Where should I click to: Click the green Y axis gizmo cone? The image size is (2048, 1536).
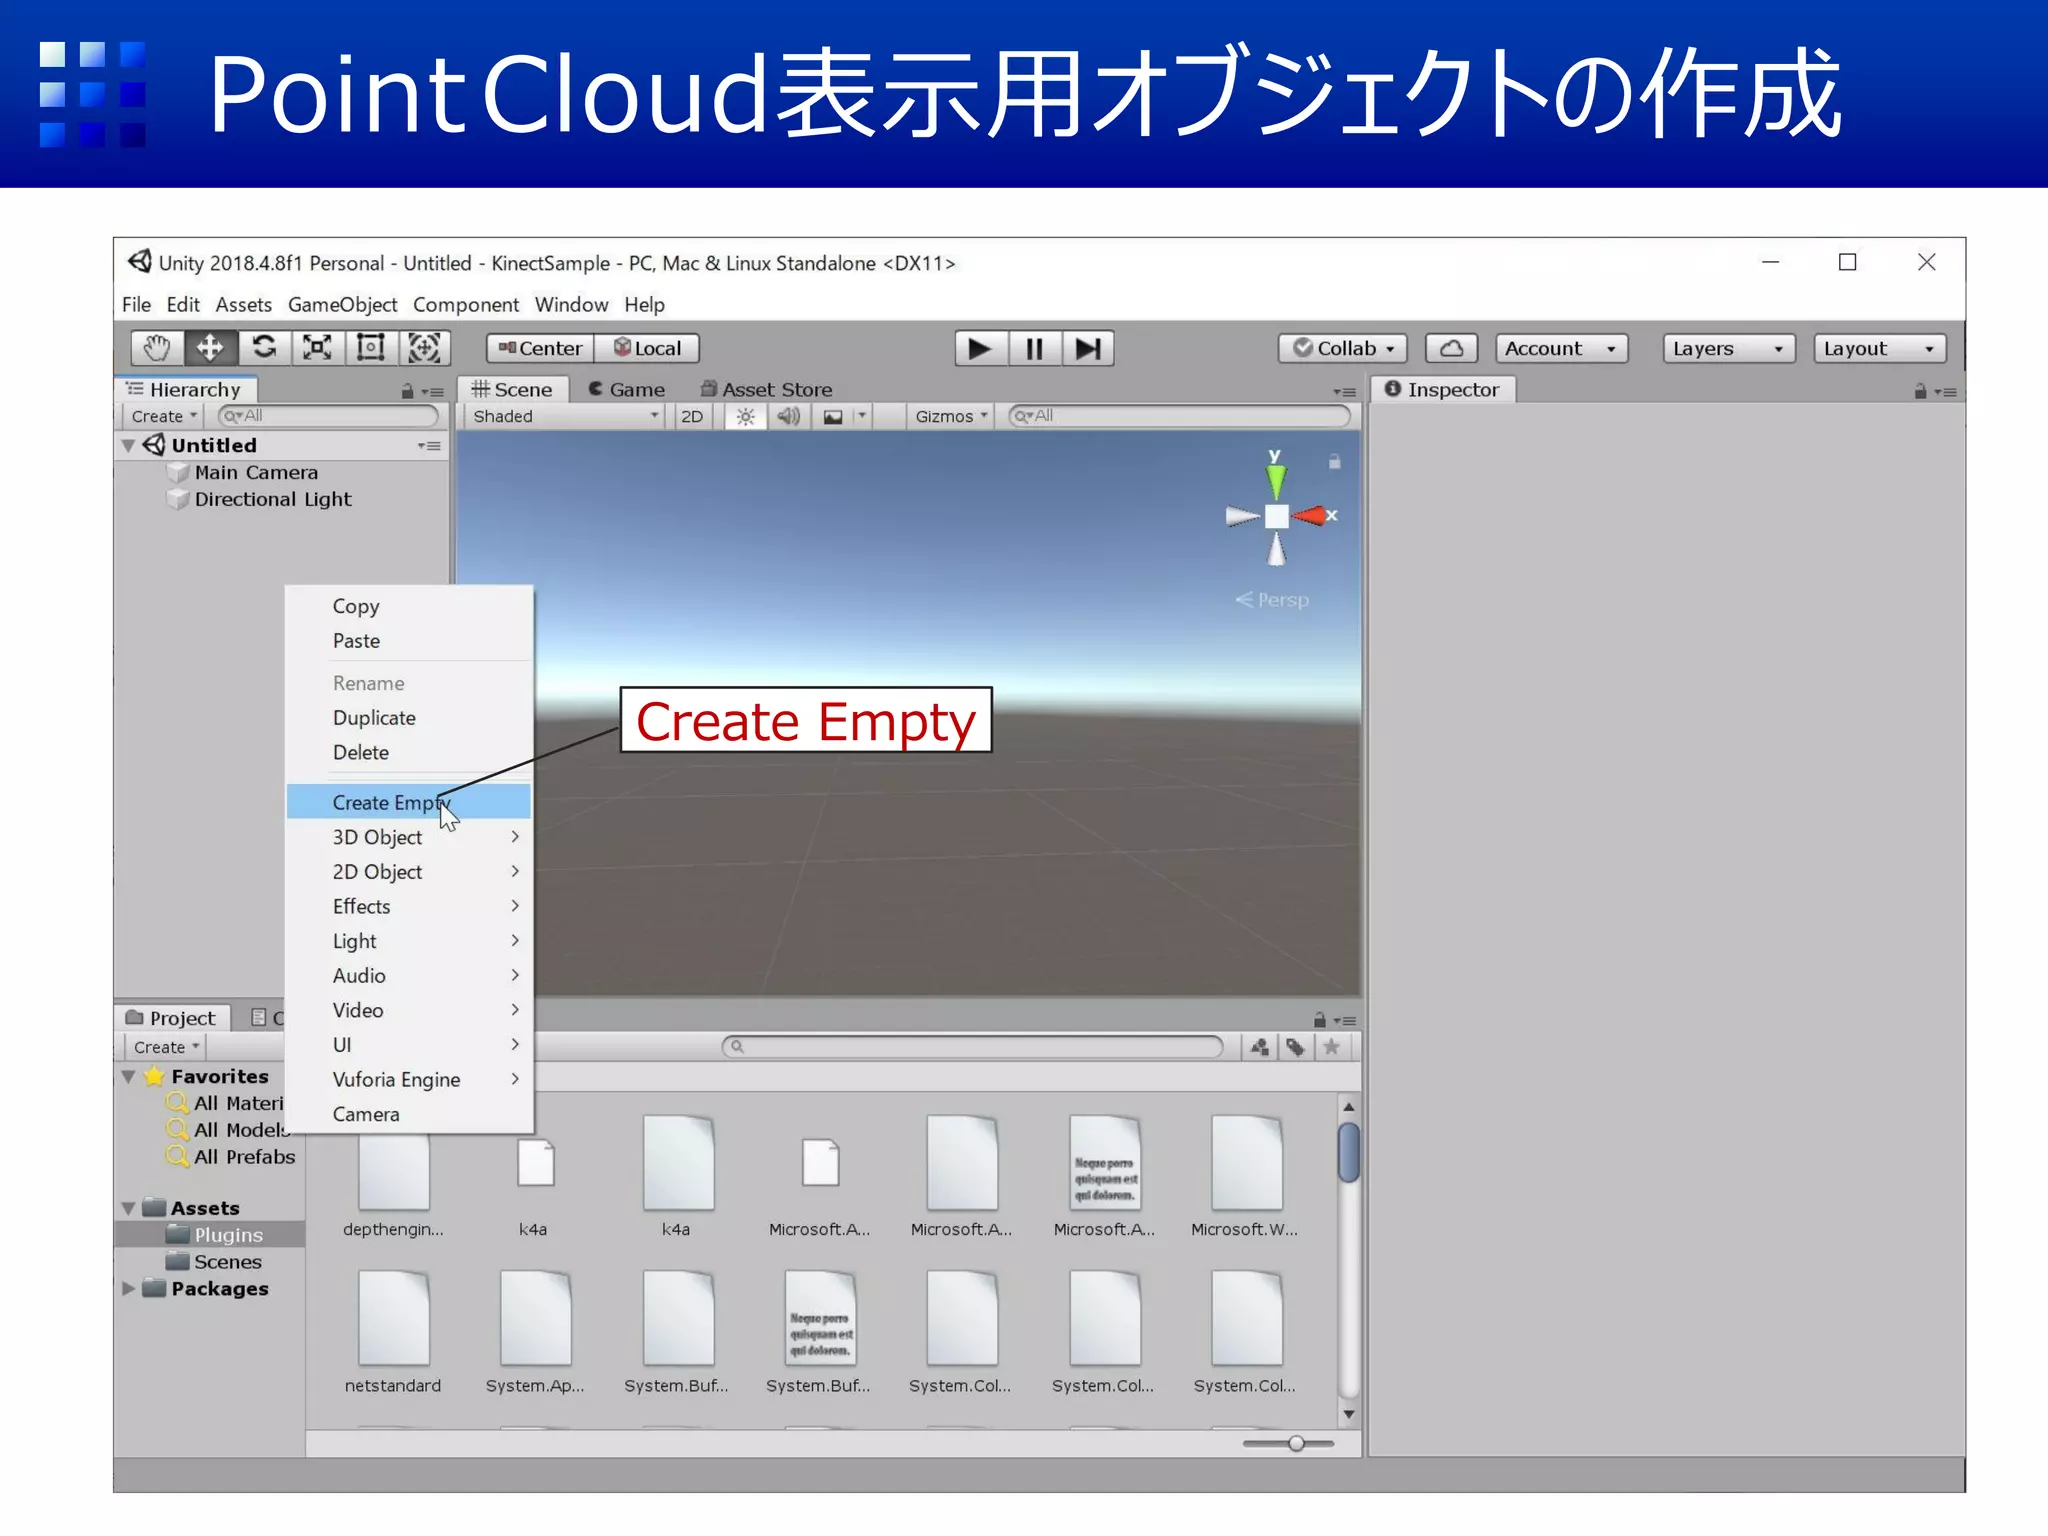pos(1276,480)
